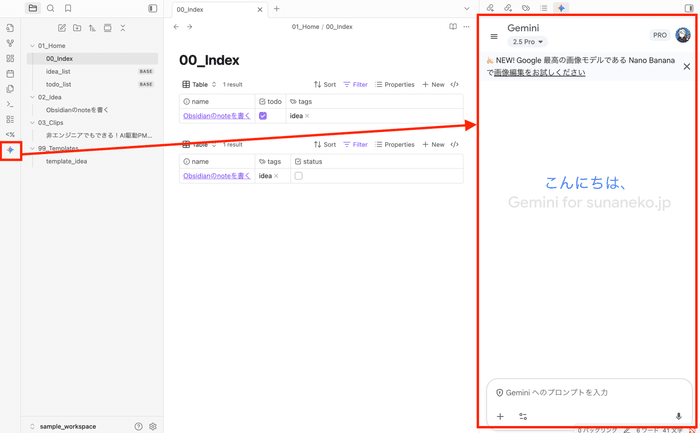Viewport: 700px width, 433px height.
Task: Collapse all folders in file explorer
Action: [x=123, y=28]
